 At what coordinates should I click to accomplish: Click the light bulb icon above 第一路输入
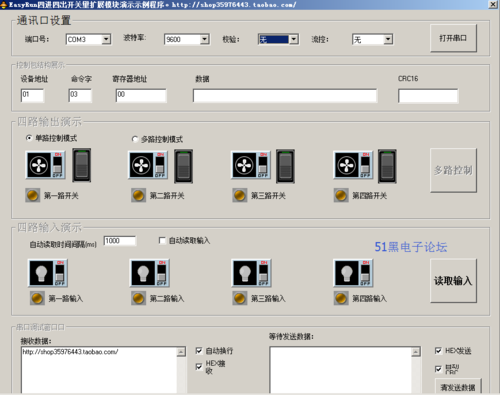pos(48,273)
